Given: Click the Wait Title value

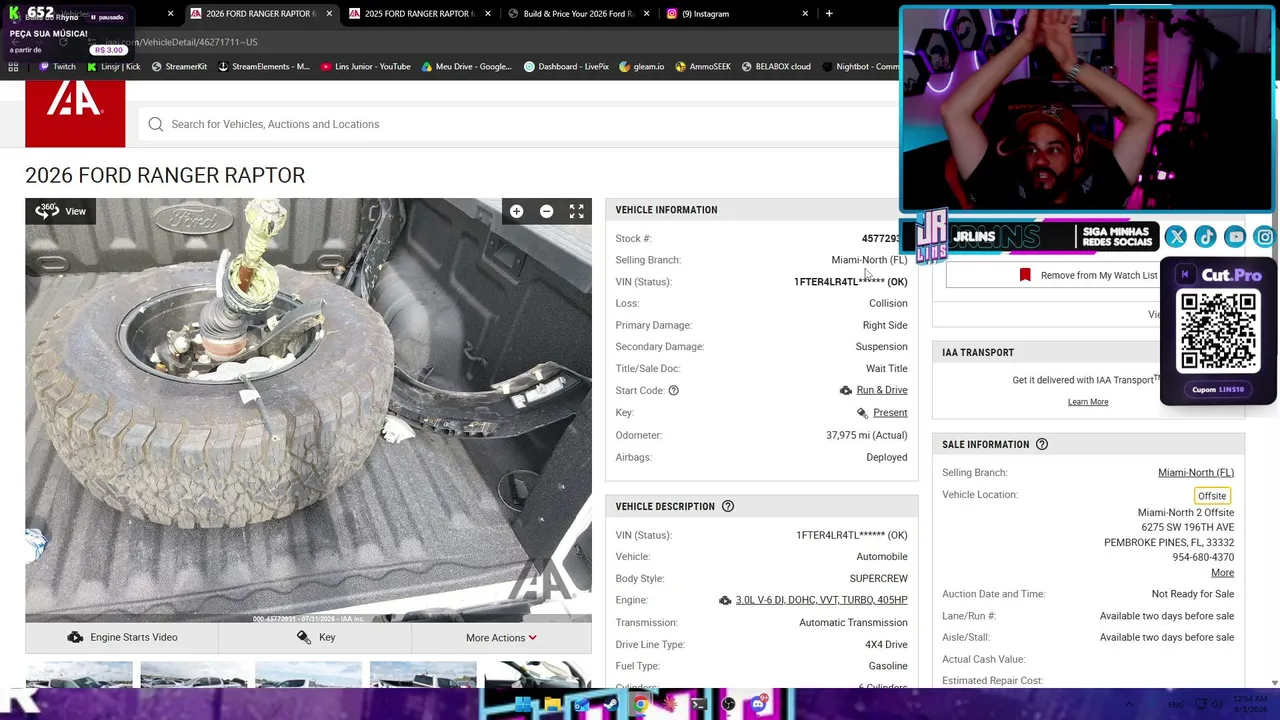Looking at the screenshot, I should click(x=887, y=369).
